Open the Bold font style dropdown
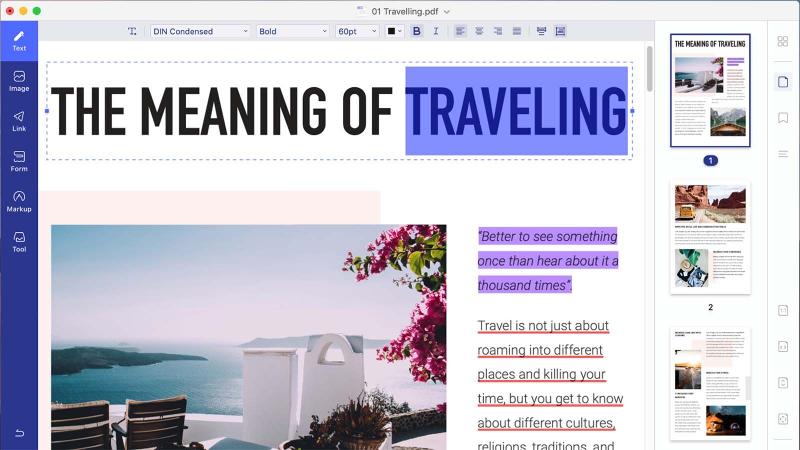 292,31
